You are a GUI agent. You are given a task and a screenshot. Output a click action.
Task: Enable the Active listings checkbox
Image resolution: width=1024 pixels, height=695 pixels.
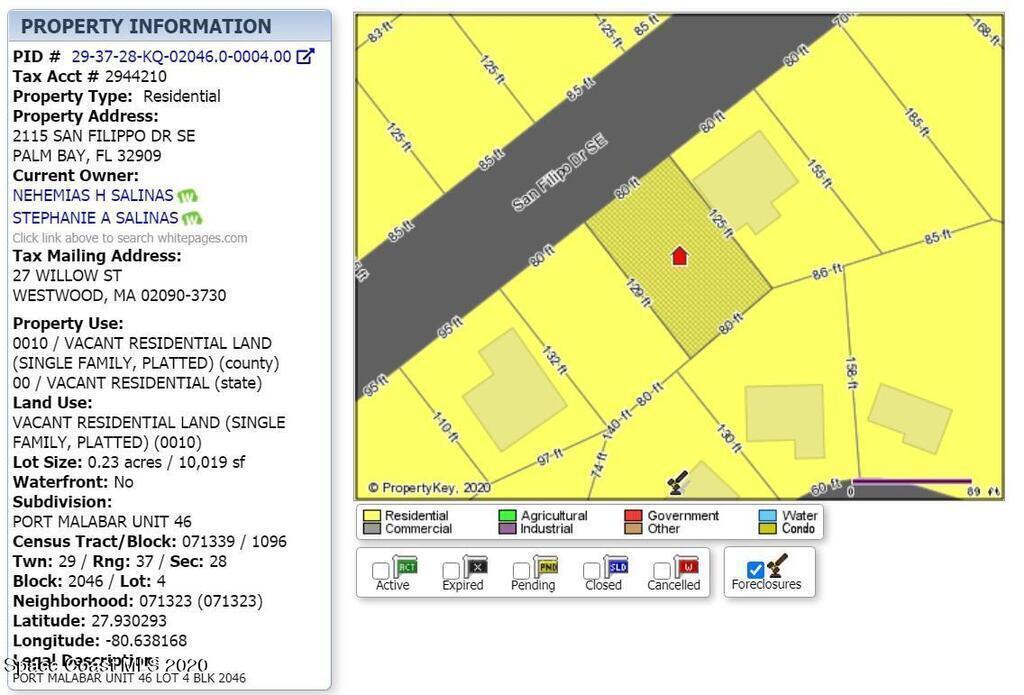coord(381,570)
